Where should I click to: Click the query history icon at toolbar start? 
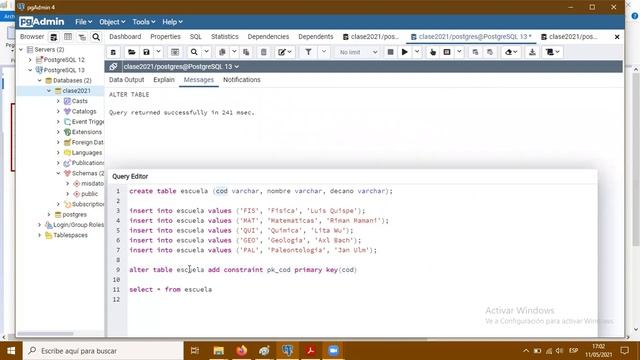[113, 52]
